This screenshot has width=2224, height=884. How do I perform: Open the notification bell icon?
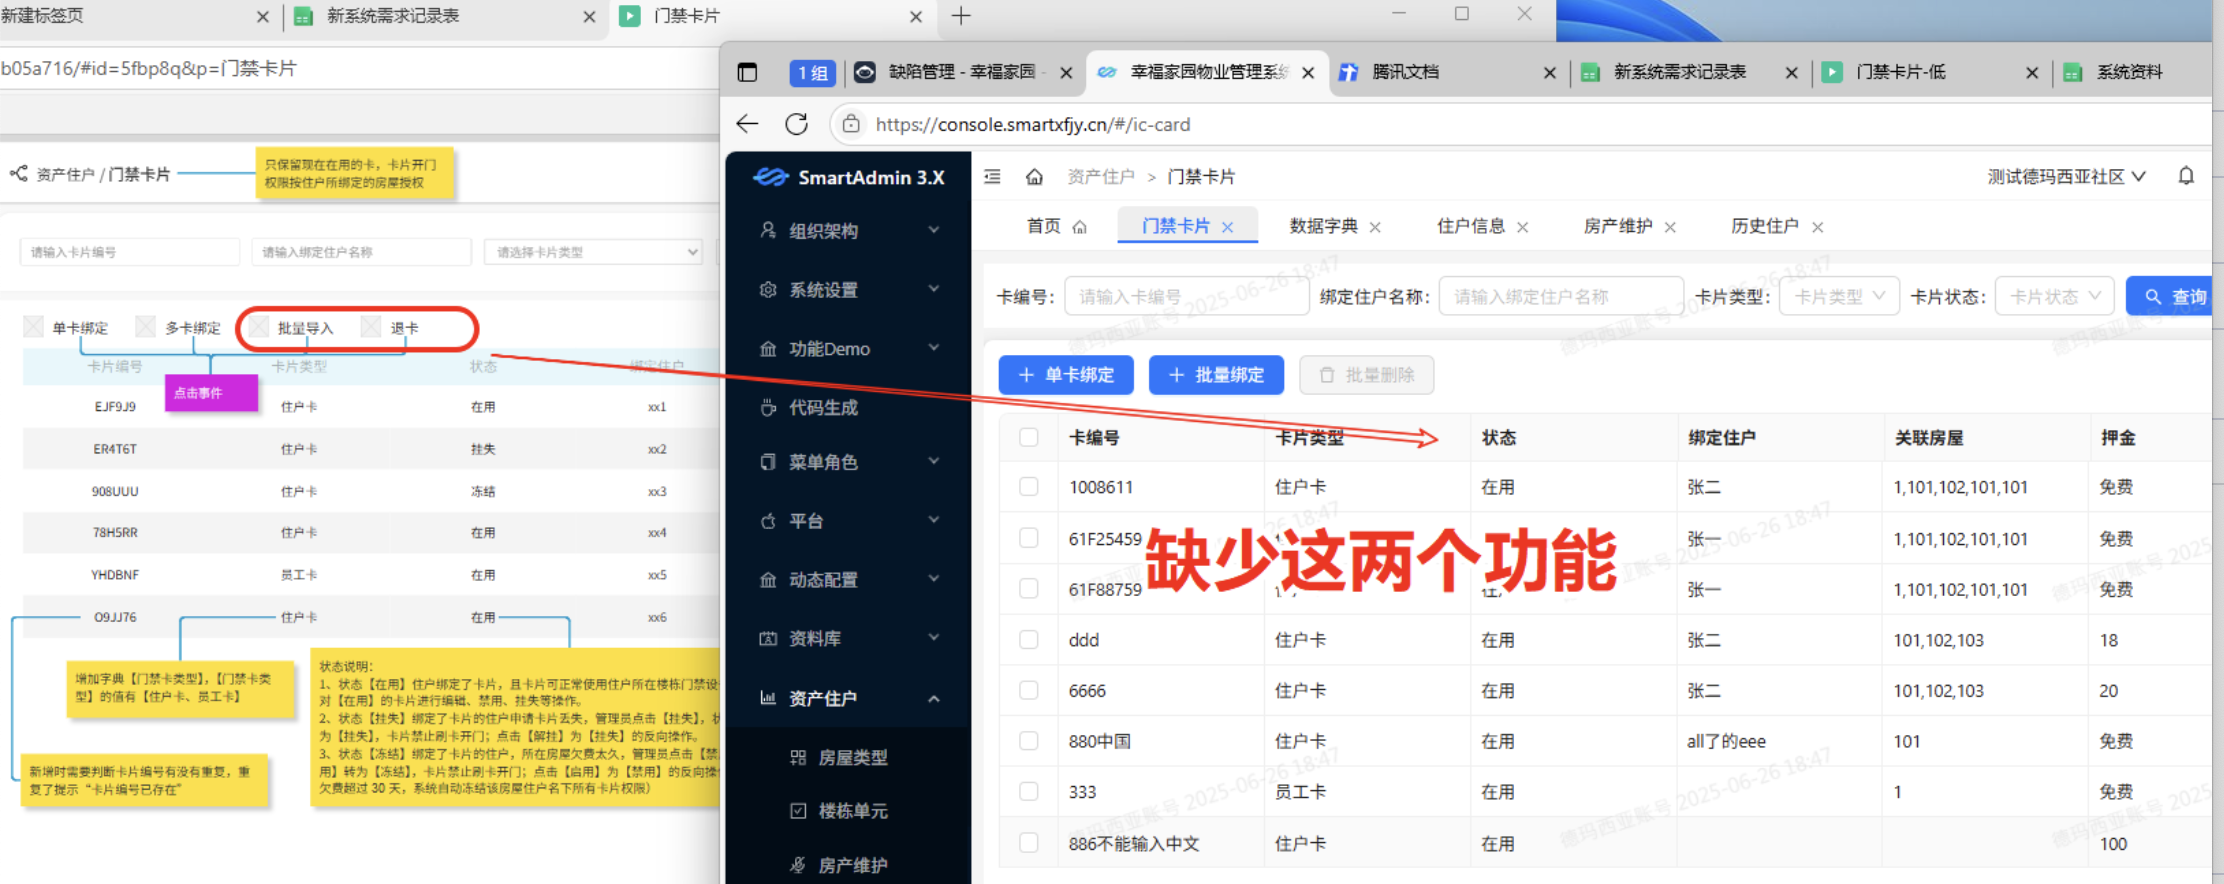coord(2186,176)
